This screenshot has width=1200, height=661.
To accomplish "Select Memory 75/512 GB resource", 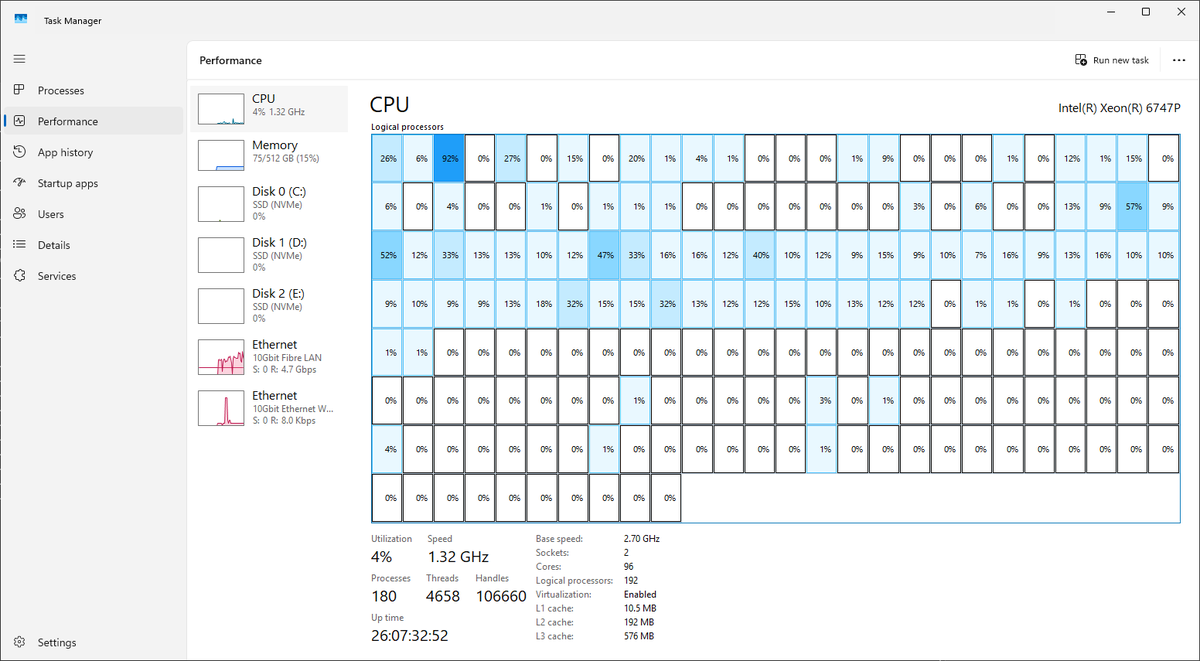I will (270, 154).
